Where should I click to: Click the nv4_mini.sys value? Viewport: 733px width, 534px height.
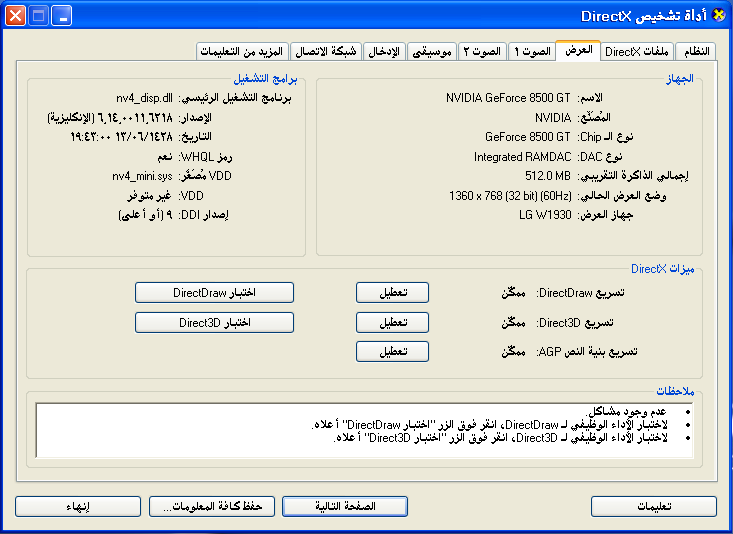coord(142,176)
